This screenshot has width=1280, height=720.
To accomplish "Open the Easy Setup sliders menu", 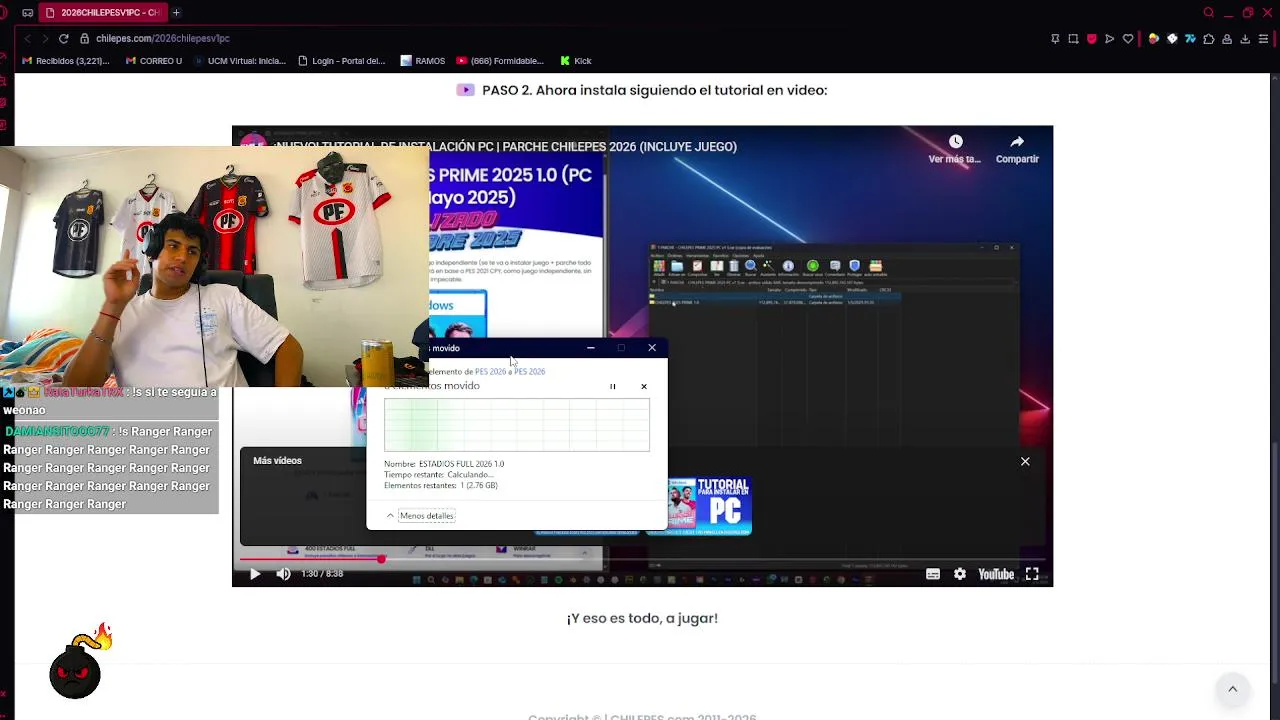I will tap(1264, 39).
